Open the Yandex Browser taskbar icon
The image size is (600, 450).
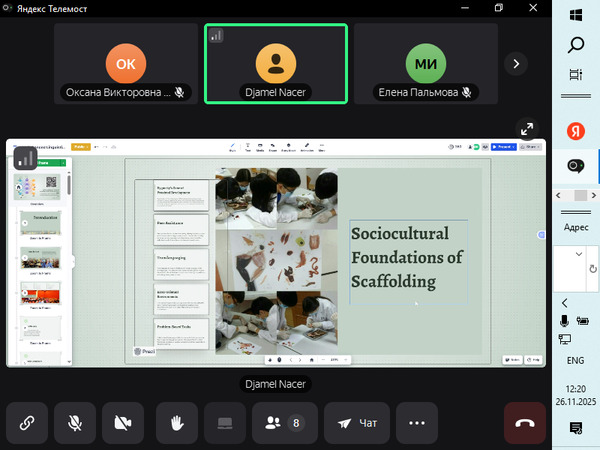pyautogui.click(x=576, y=131)
